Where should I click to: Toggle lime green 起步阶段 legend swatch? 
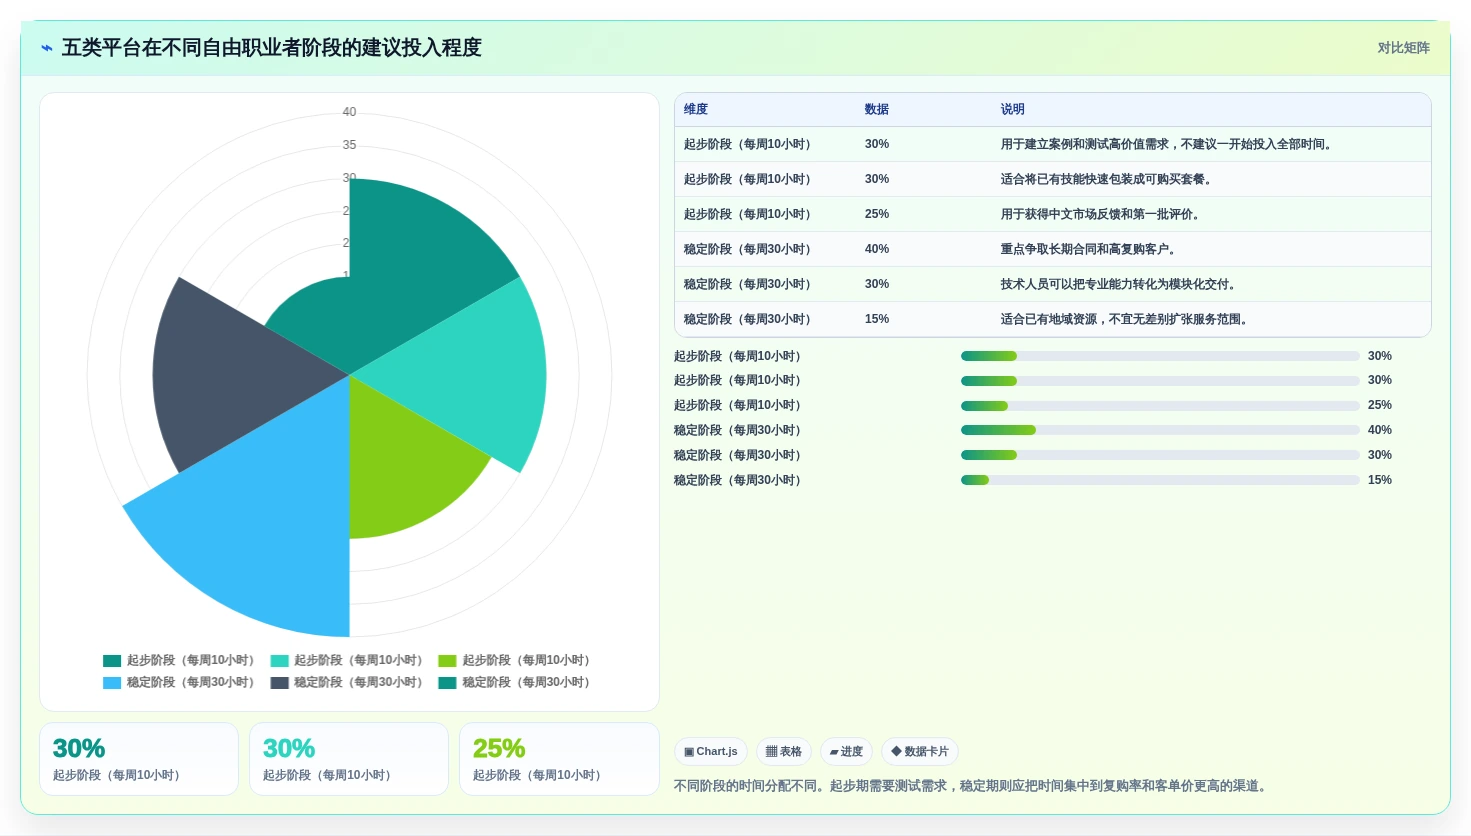tap(448, 661)
